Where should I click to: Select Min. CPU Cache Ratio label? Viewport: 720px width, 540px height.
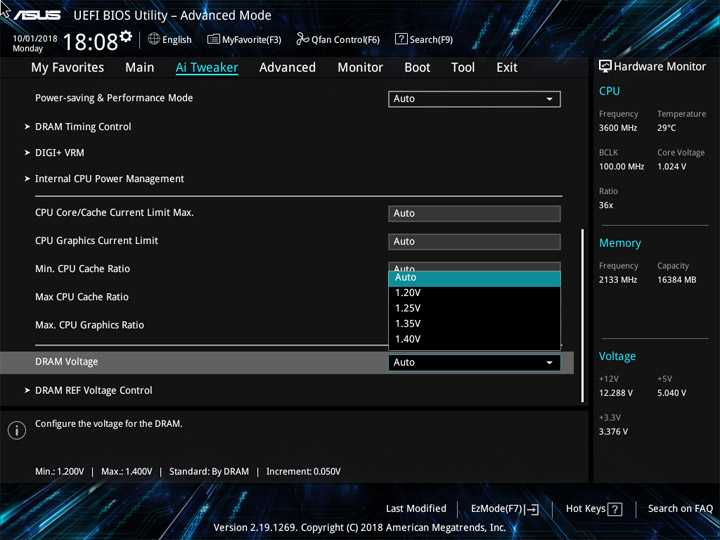(x=83, y=269)
